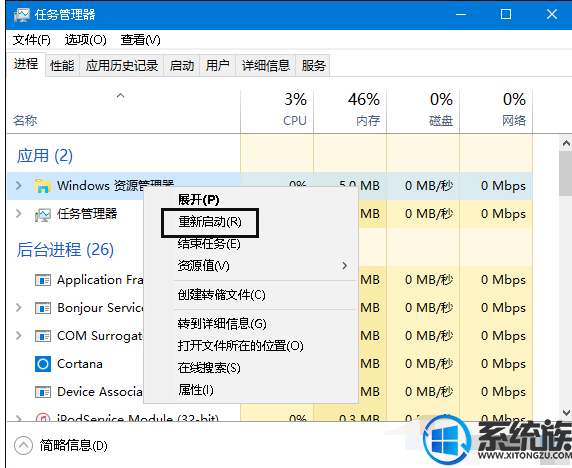
Task: Switch to the 进程 tab
Action: [26, 64]
